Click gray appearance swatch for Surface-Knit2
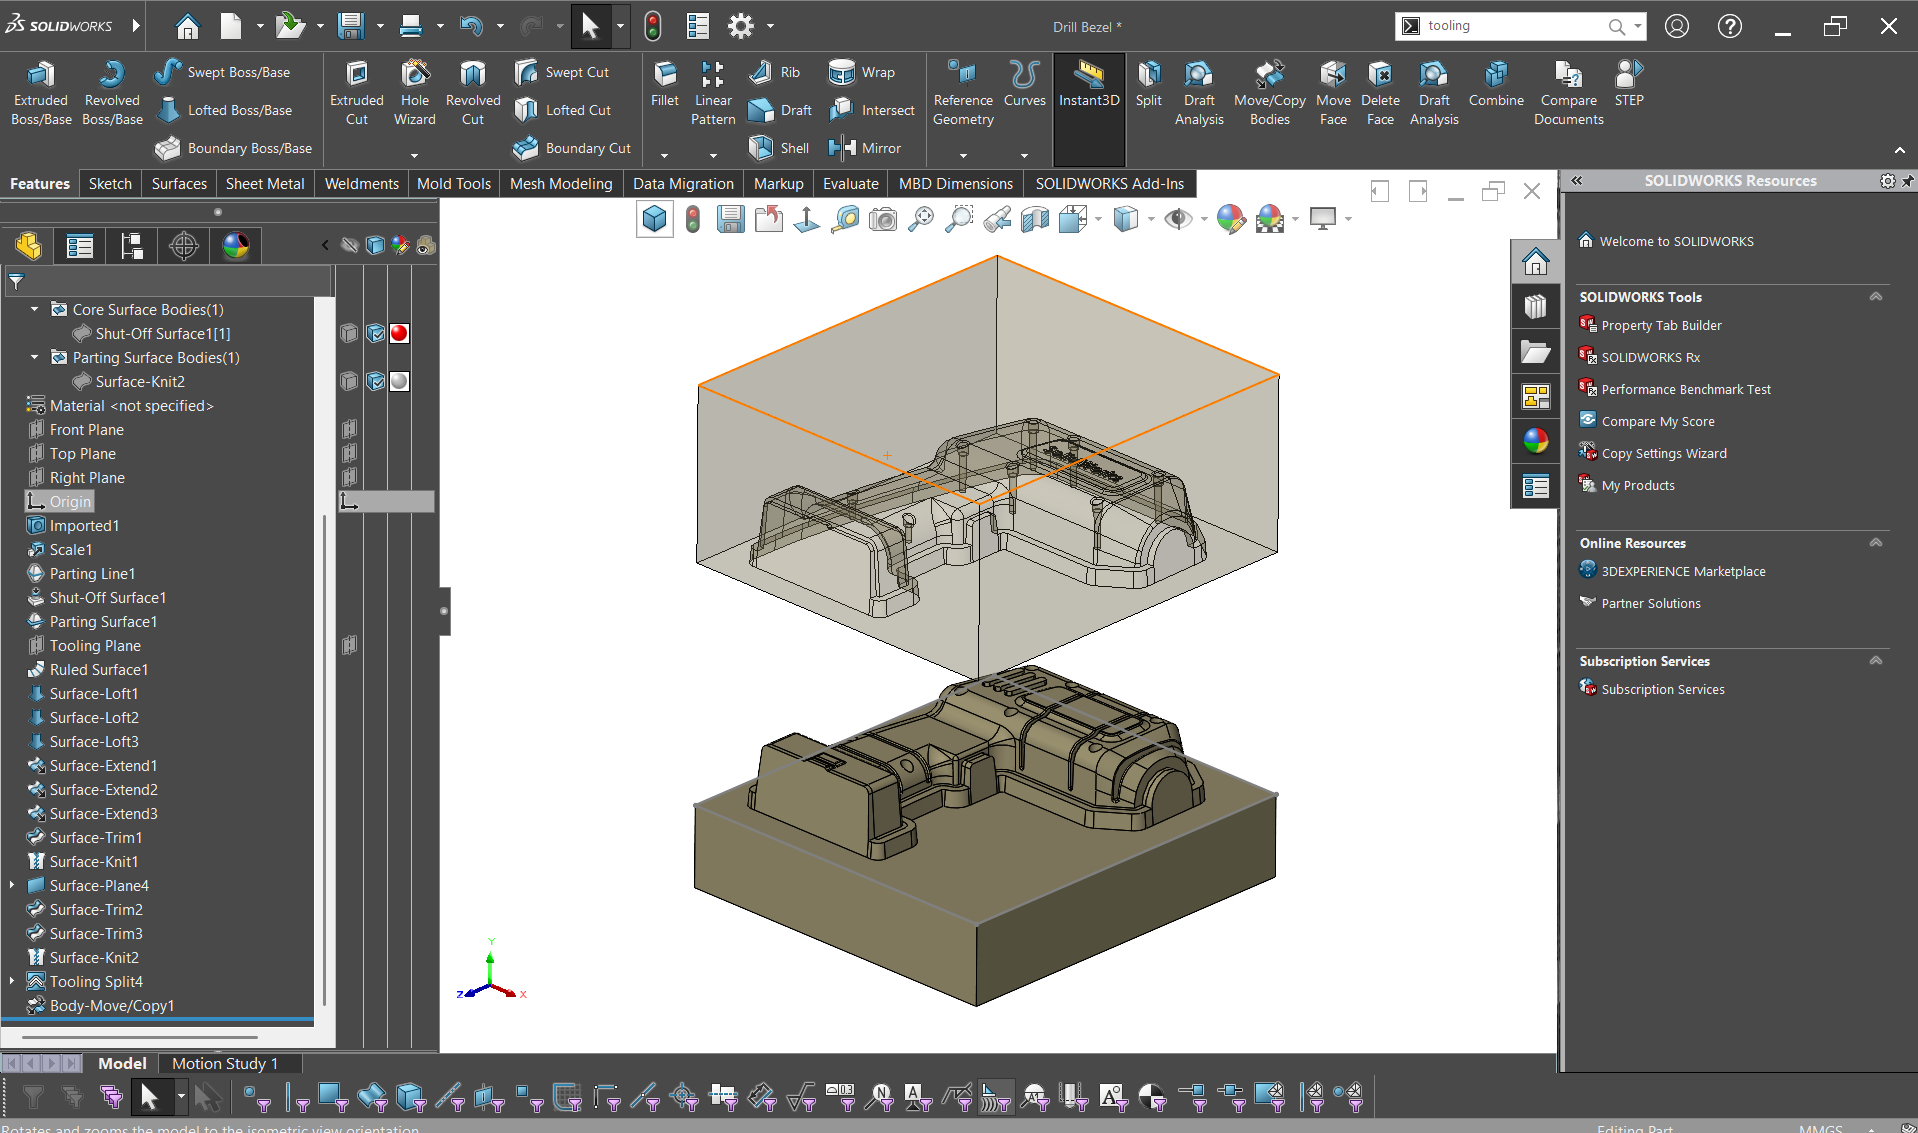Image resolution: width=1918 pixels, height=1133 pixels. [x=399, y=381]
